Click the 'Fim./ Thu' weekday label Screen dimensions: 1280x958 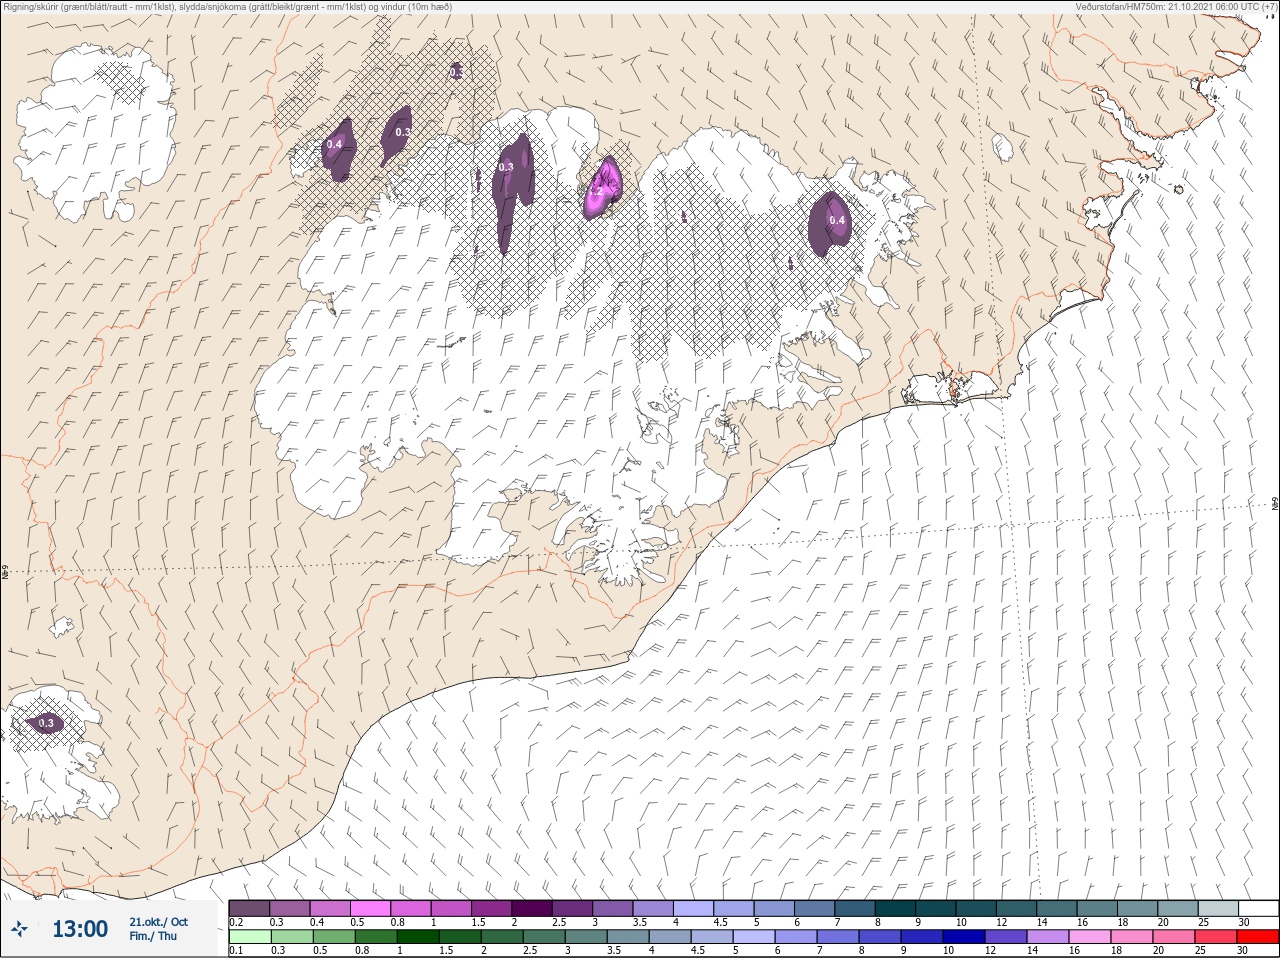[153, 936]
